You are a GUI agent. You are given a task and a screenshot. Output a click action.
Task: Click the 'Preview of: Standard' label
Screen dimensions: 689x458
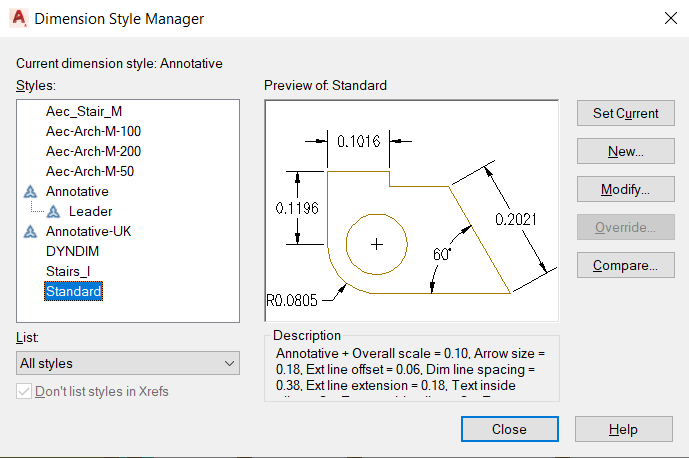click(x=325, y=85)
